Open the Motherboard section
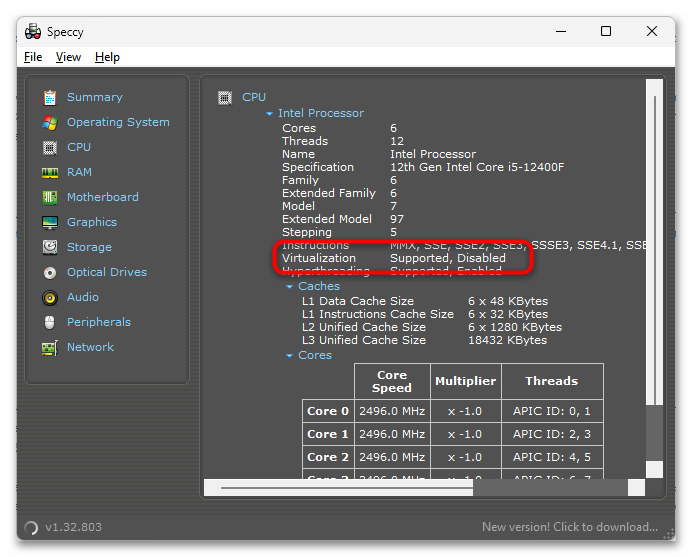Image resolution: width=692 pixels, height=557 pixels. coord(103,197)
